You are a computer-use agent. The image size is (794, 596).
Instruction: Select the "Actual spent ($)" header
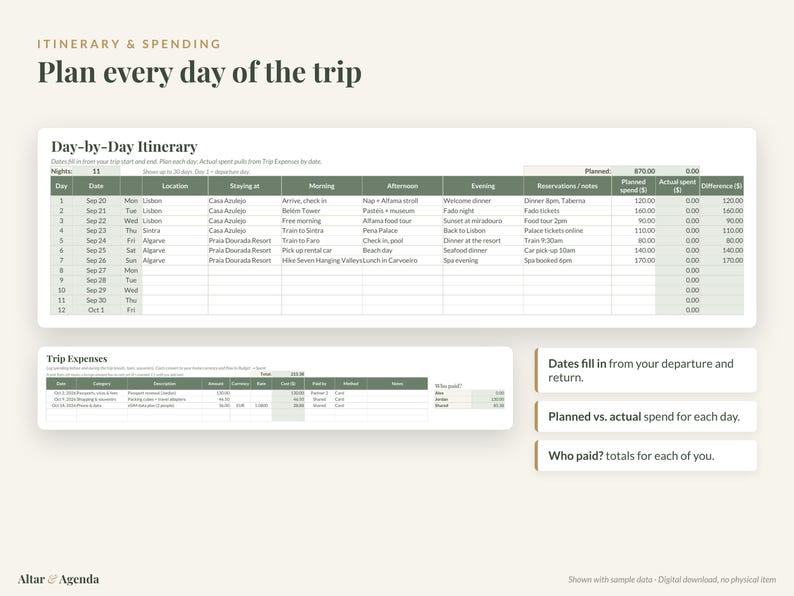[678, 186]
